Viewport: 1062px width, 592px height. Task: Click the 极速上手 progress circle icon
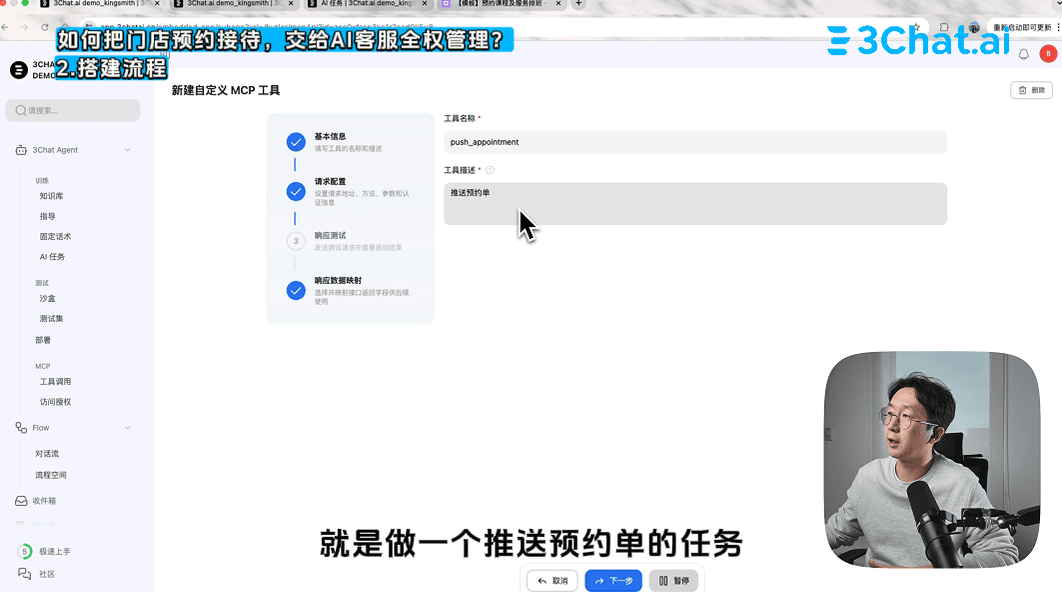click(25, 551)
